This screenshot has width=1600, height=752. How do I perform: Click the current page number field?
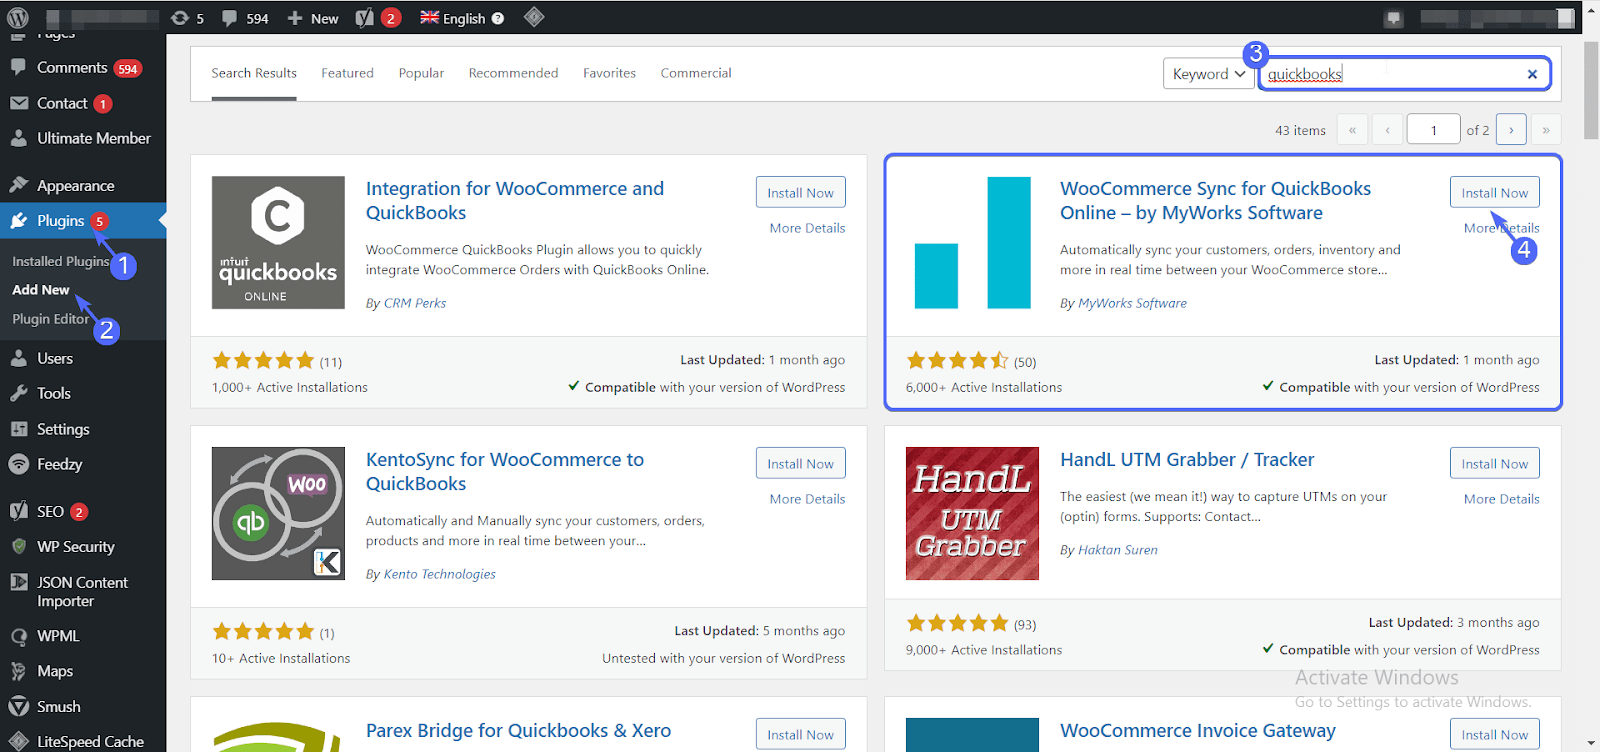point(1433,130)
